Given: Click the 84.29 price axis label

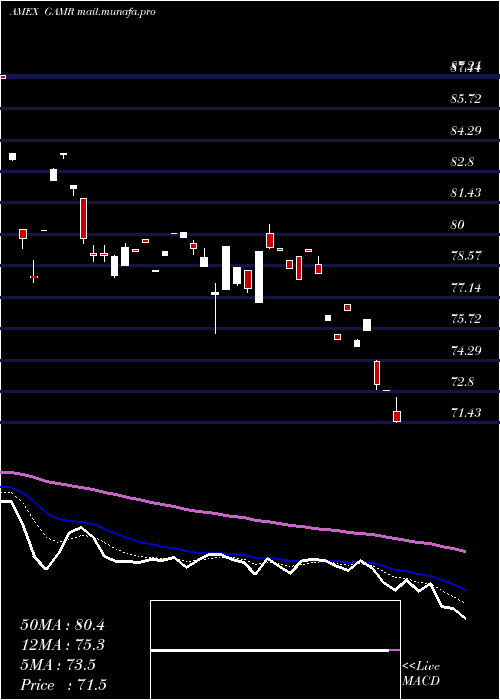Looking at the screenshot, I should (466, 130).
